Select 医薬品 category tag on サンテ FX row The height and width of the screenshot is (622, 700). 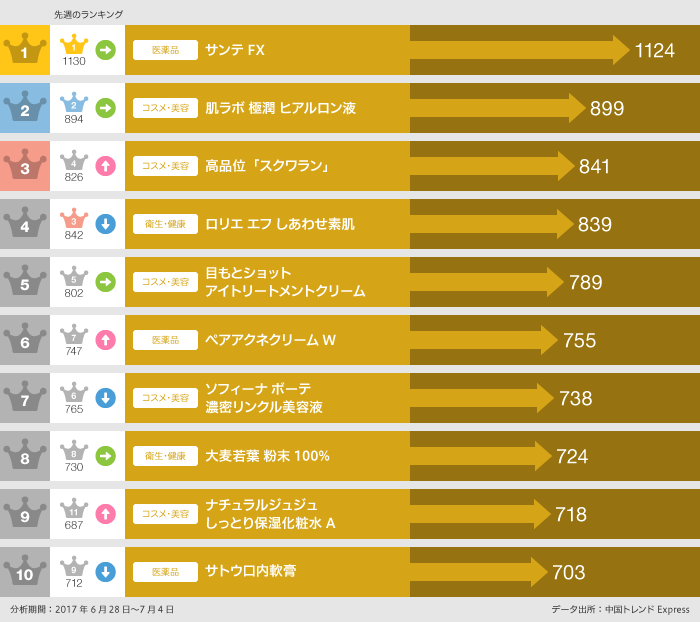pos(165,50)
